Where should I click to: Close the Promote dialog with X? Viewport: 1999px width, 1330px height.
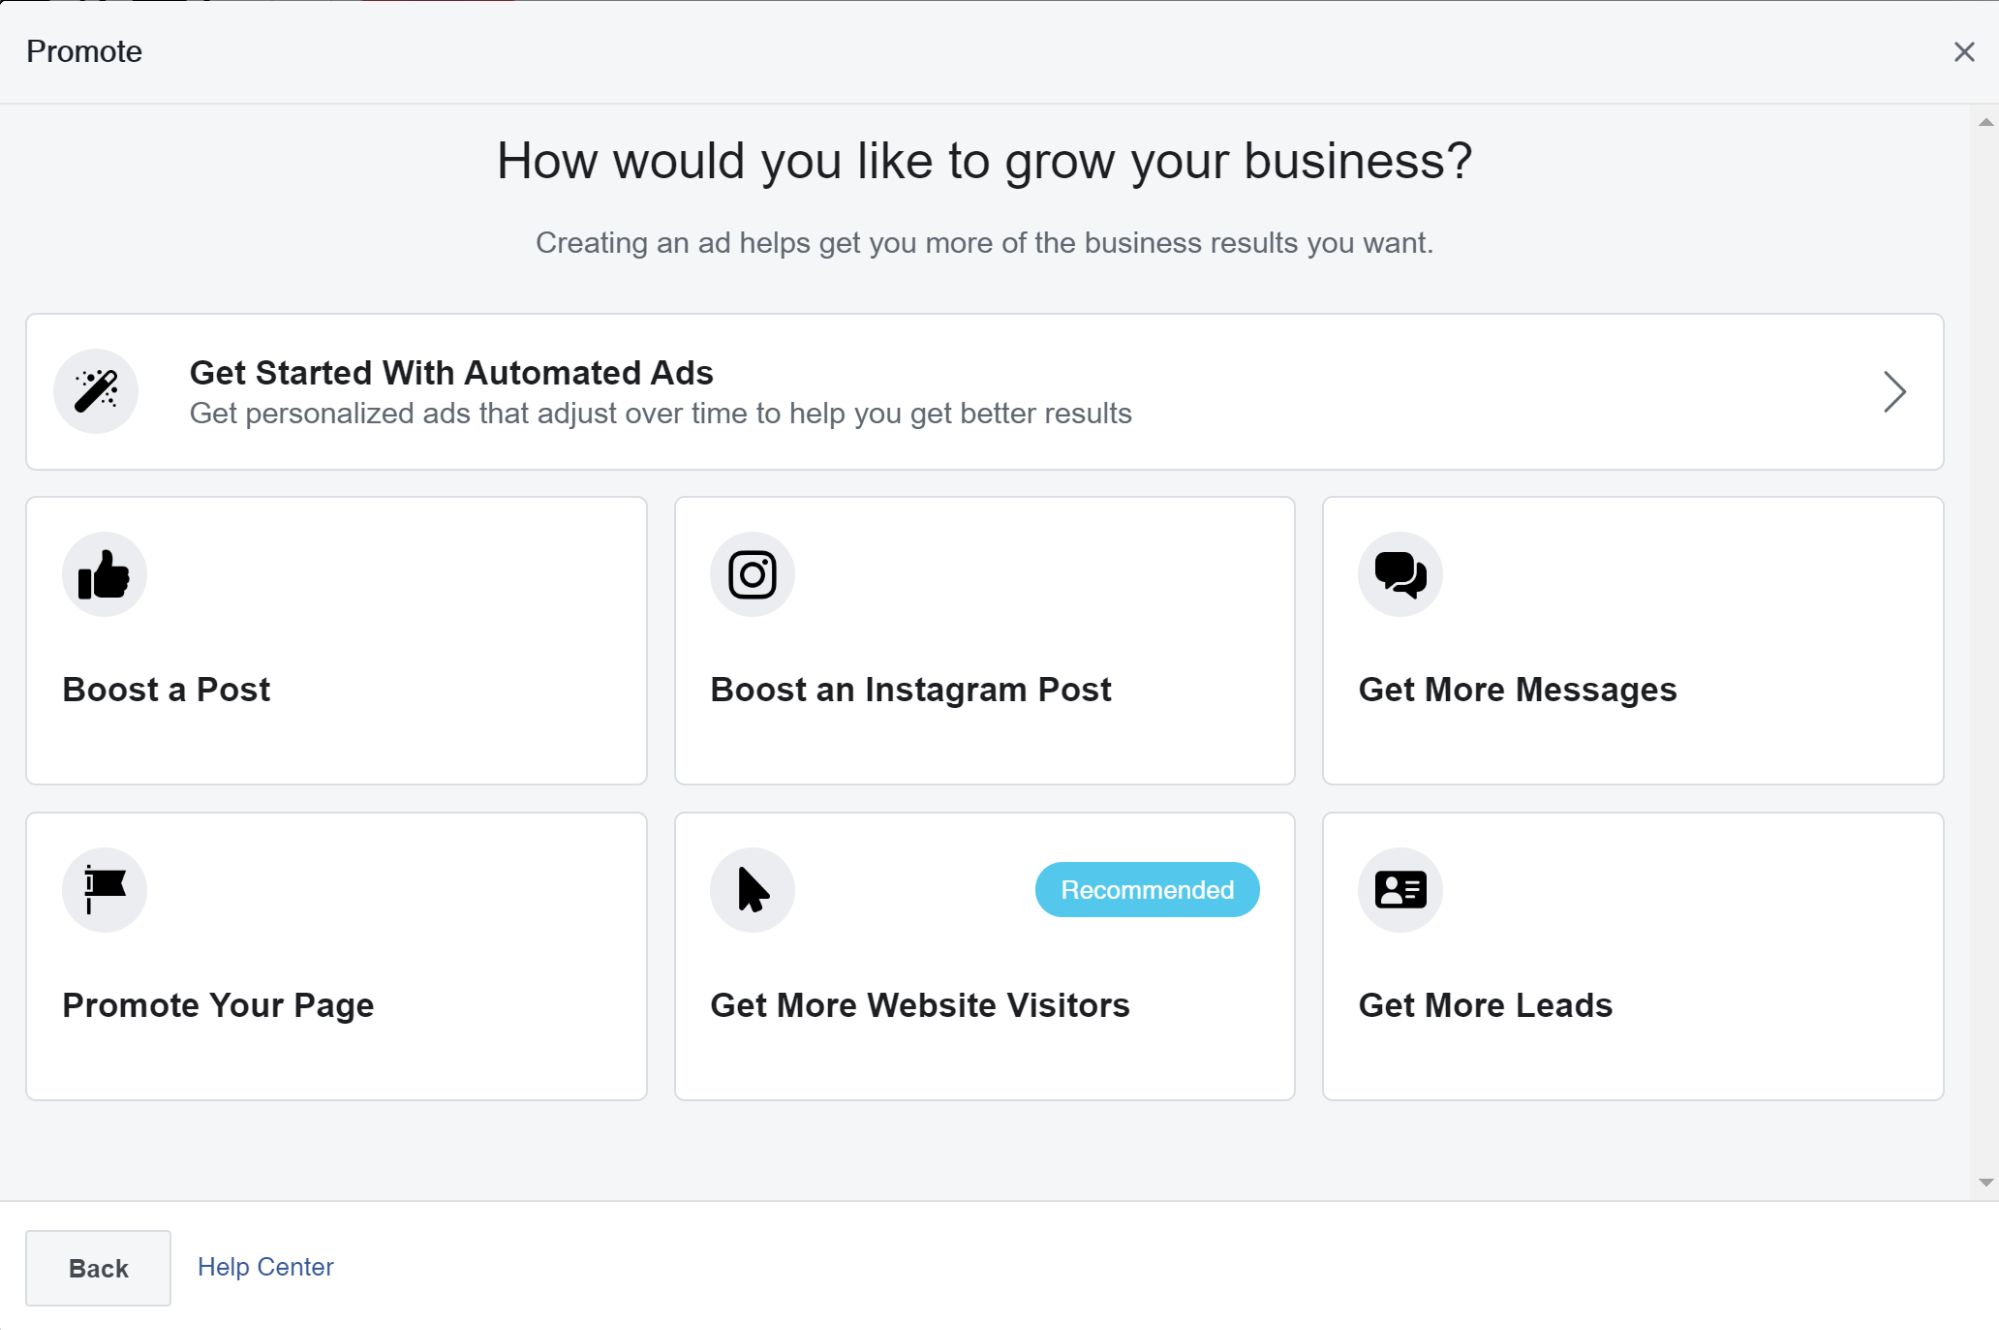pyautogui.click(x=1964, y=52)
